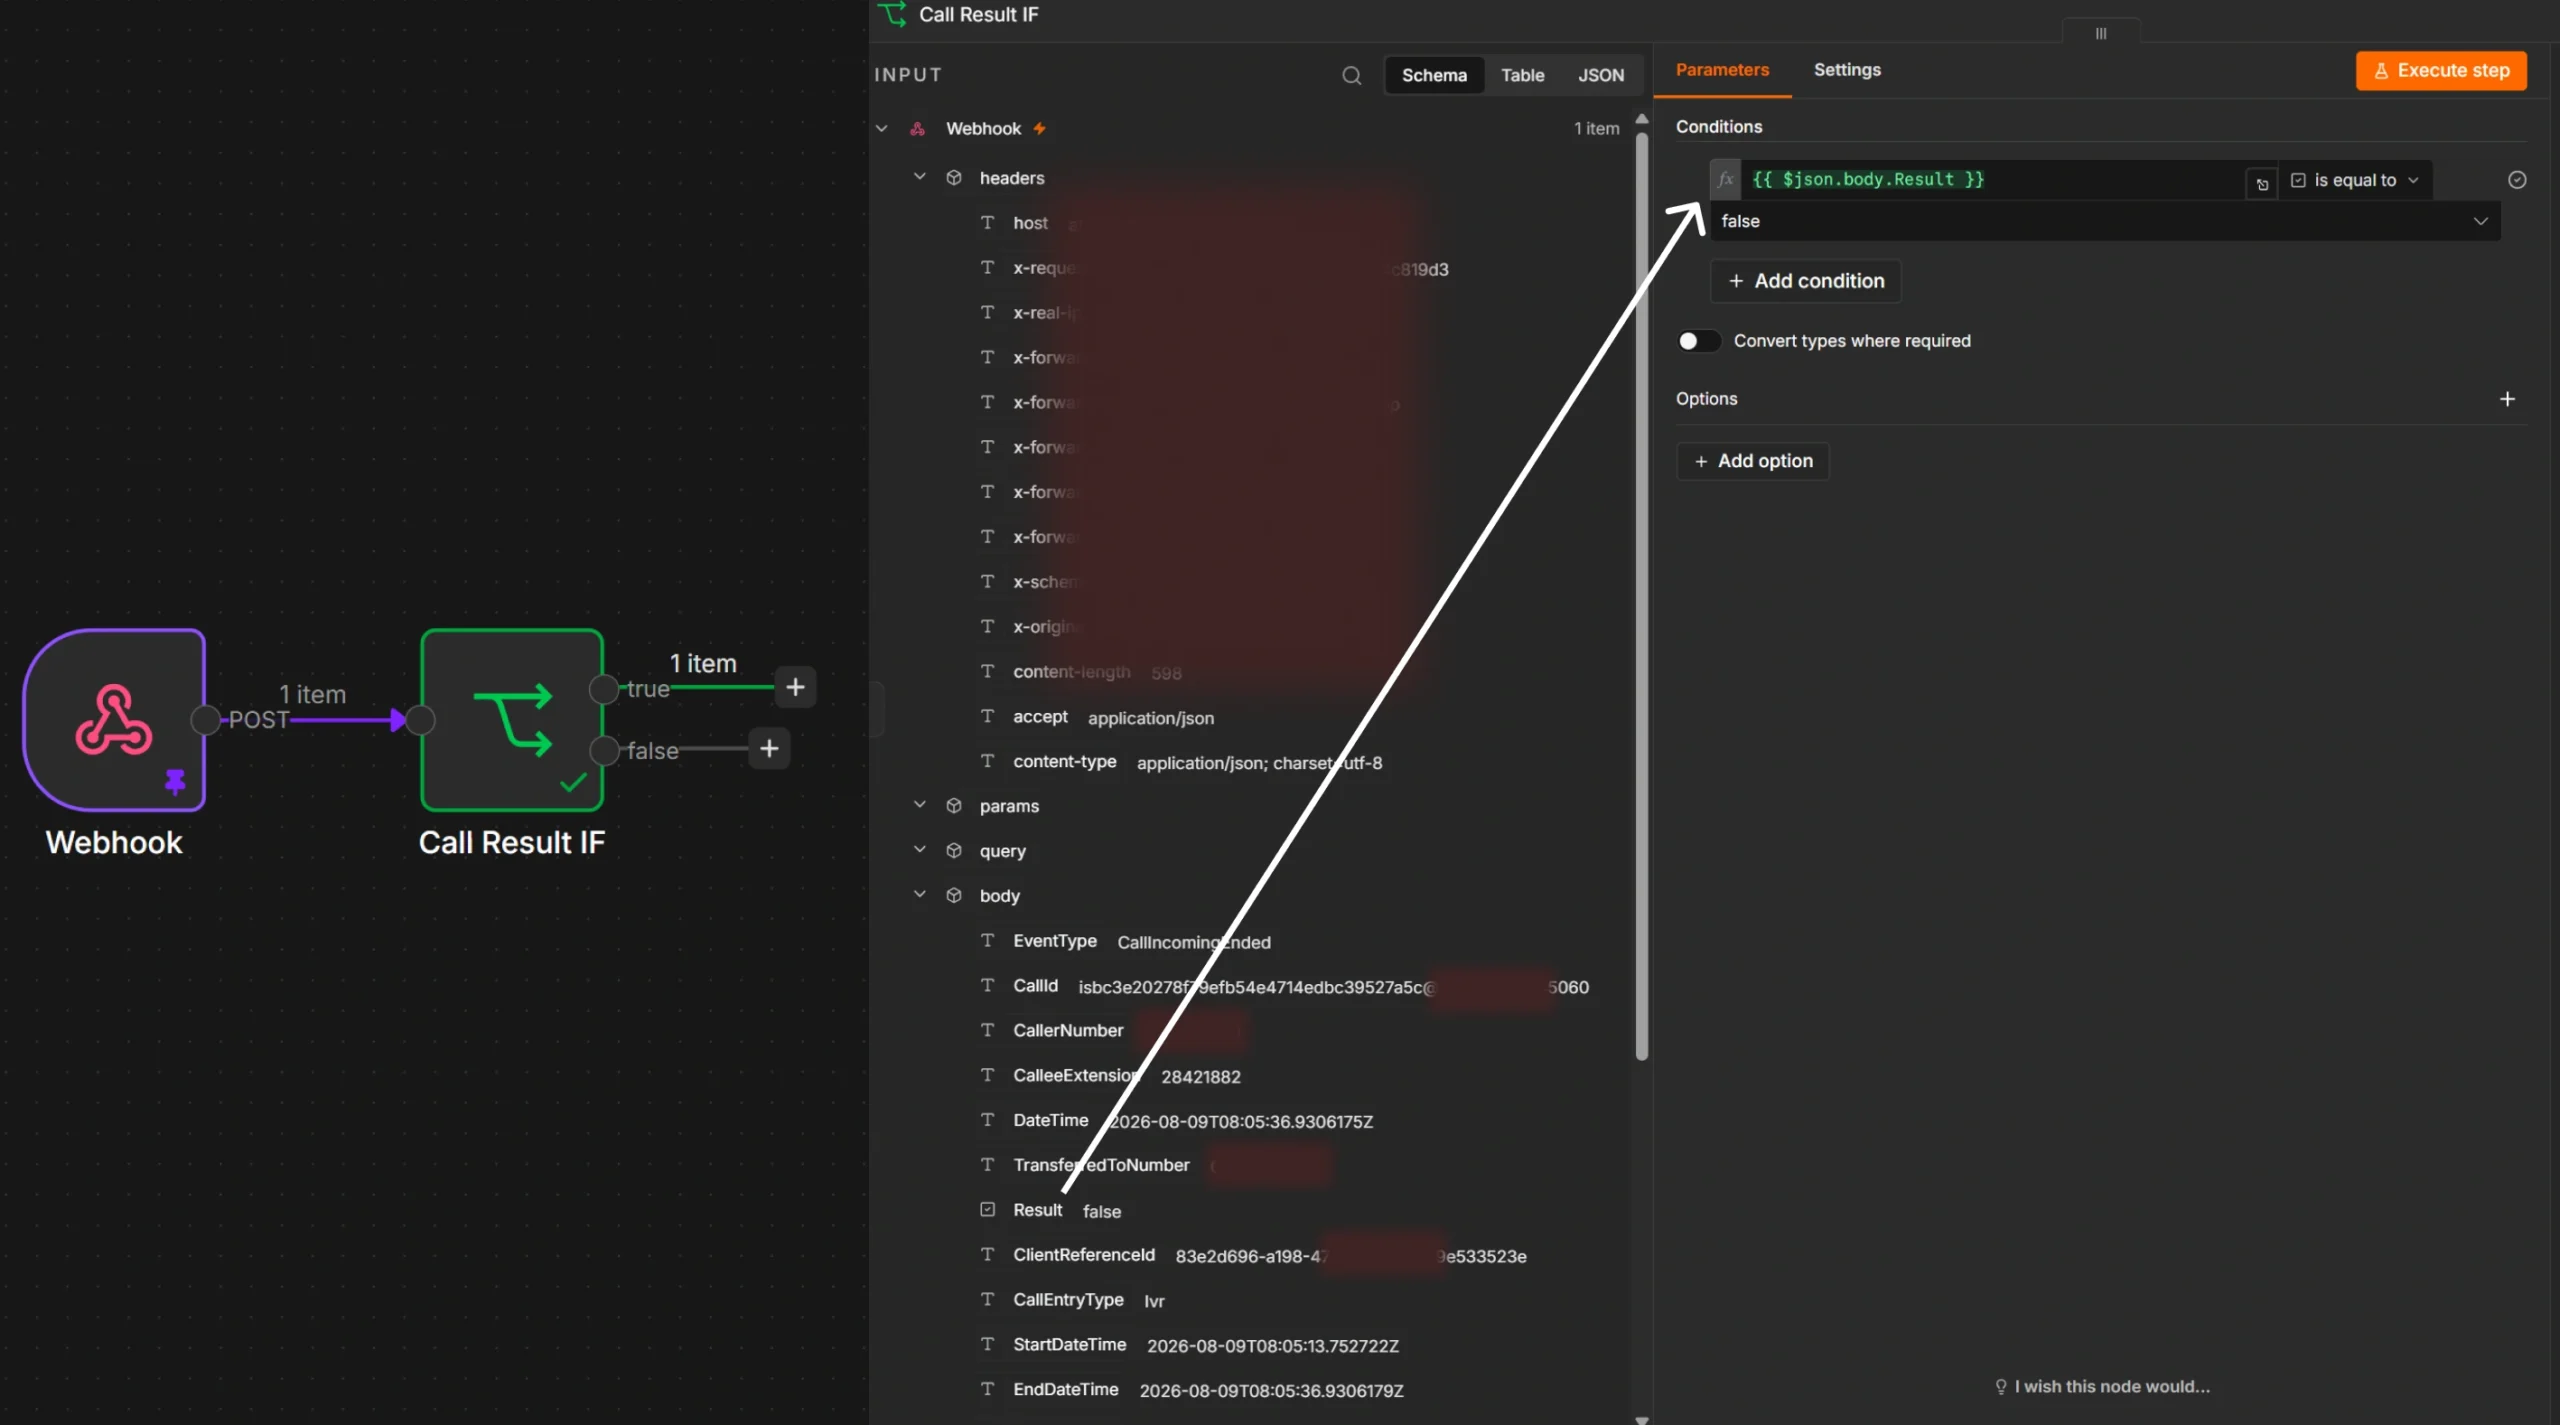Screen dimensions: 2560x1425
Task: Click the {{ $json.body.Result }} expression field
Action: (1993, 180)
